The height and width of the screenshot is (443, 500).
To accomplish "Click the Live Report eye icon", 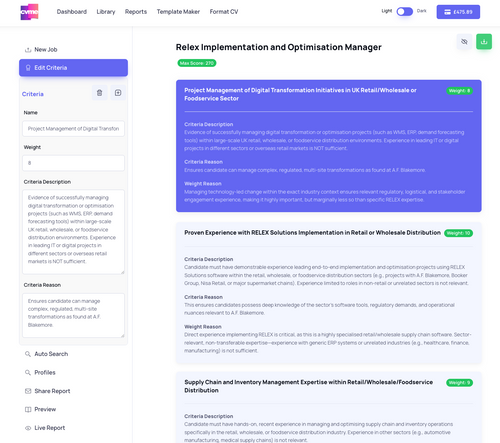I will pos(28,428).
